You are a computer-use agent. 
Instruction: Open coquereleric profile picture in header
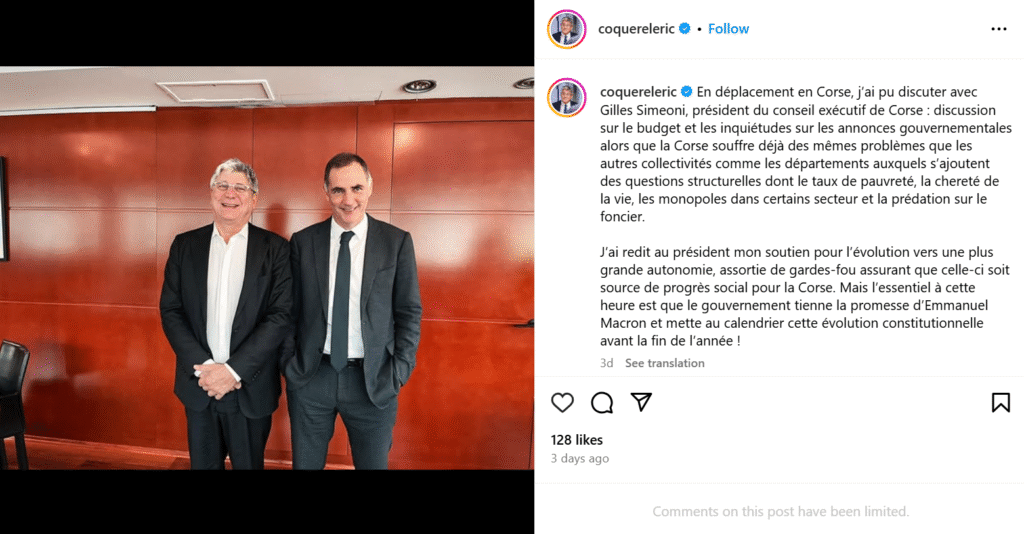pos(566,29)
